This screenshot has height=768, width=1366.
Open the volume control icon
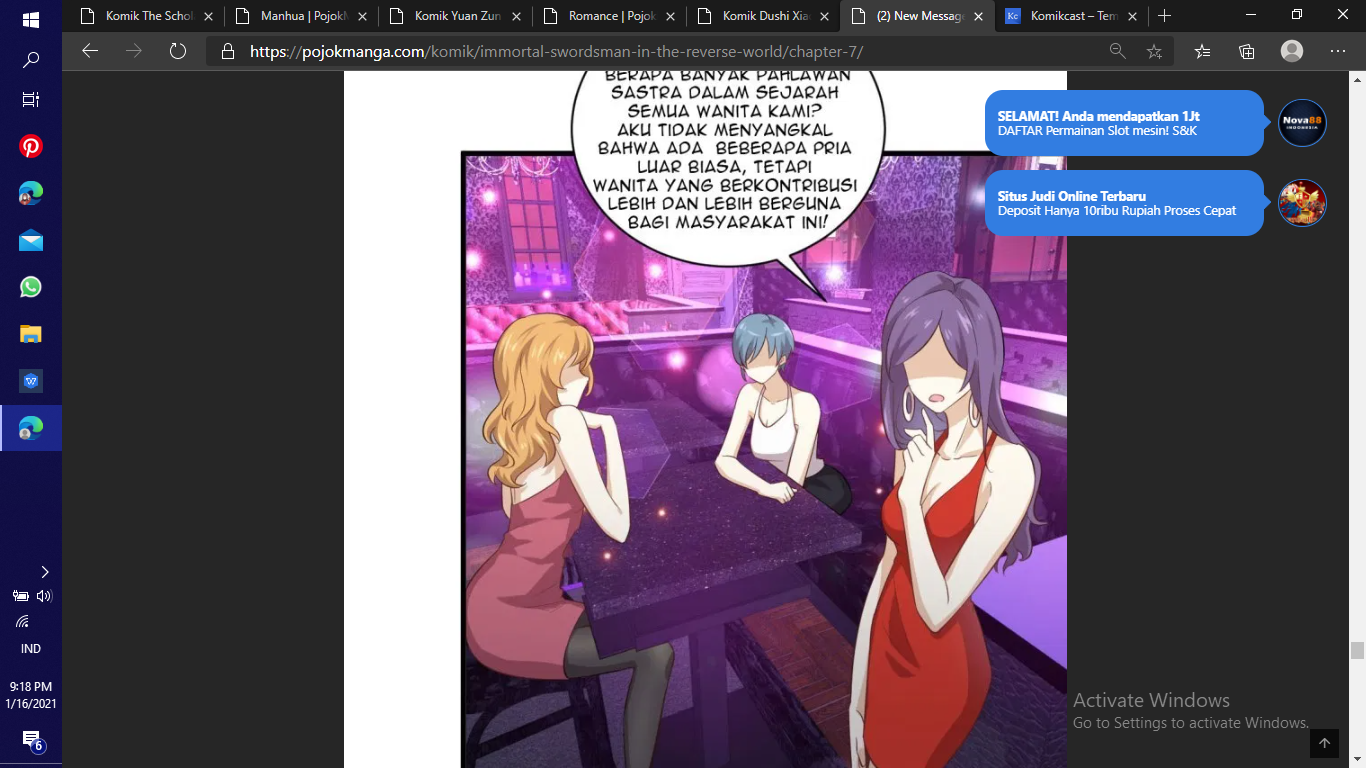point(43,596)
